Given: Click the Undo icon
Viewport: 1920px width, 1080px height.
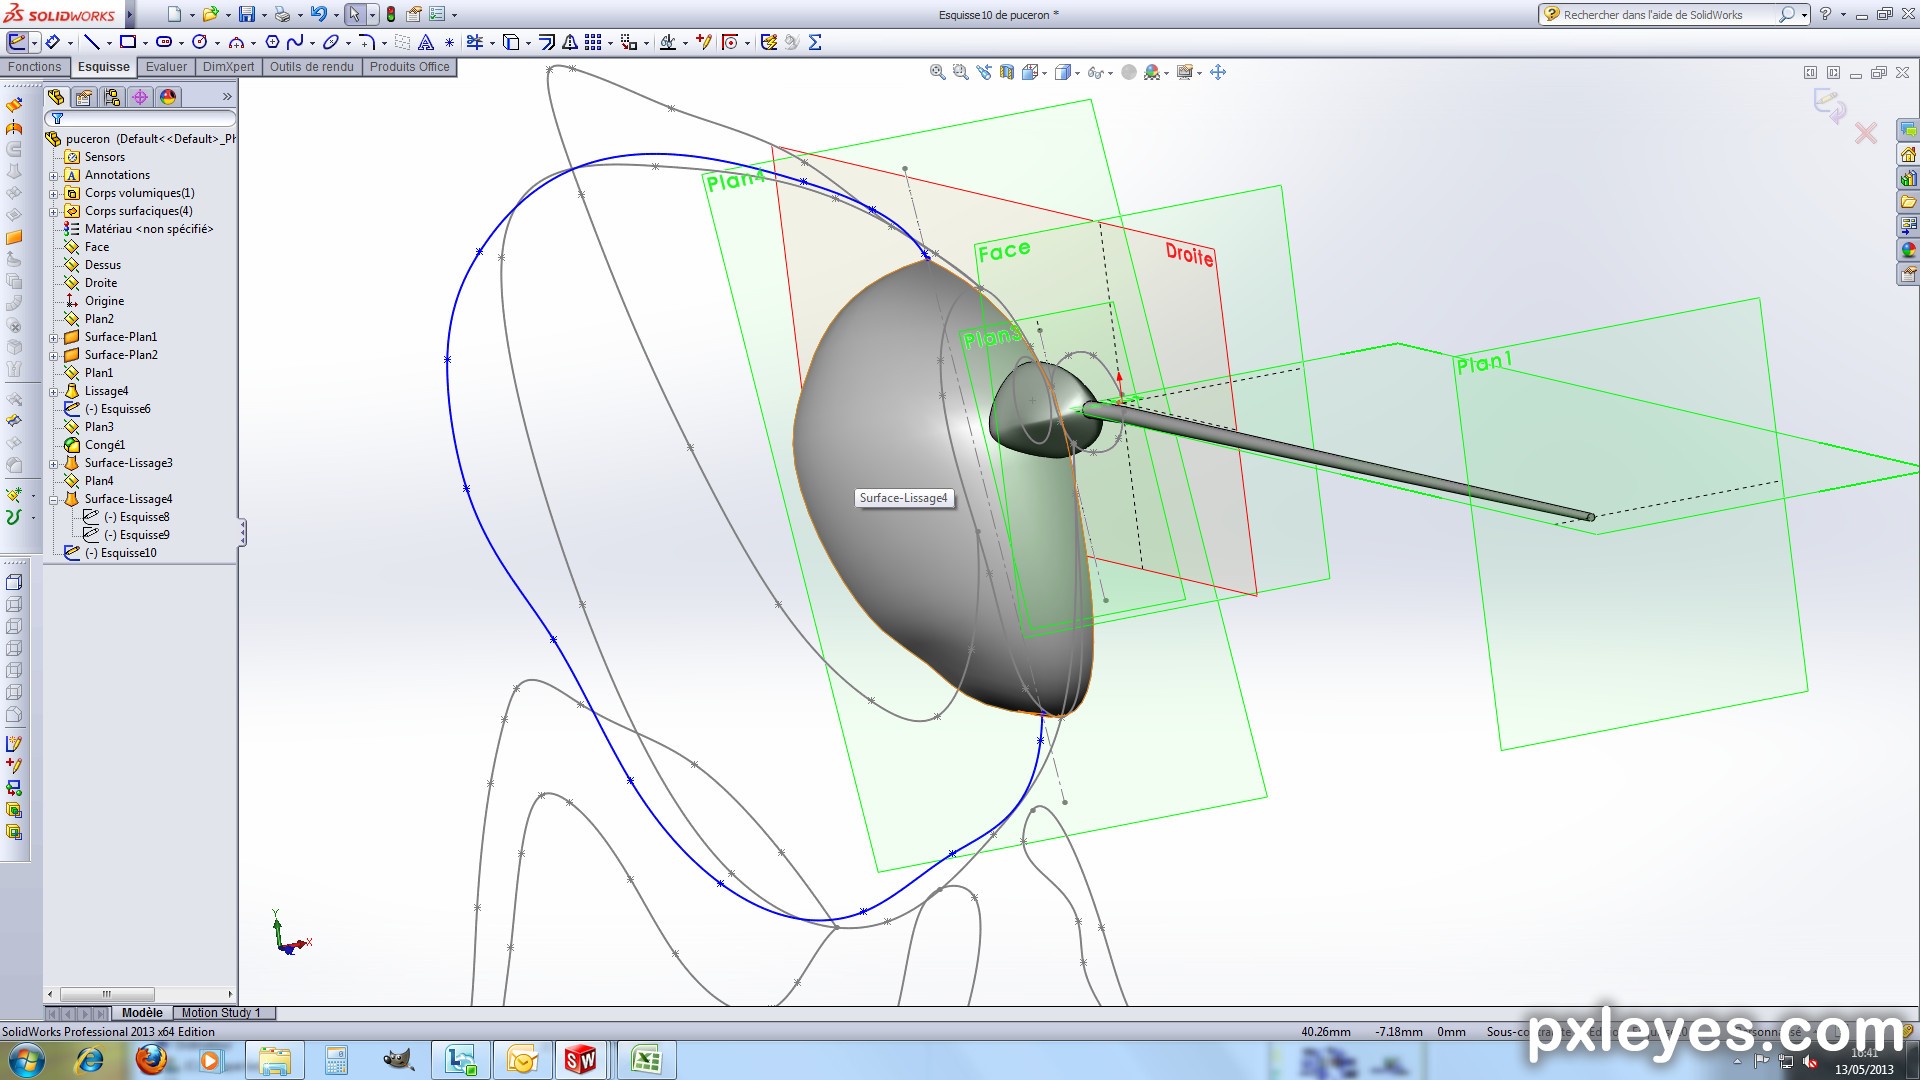Looking at the screenshot, I should [318, 14].
